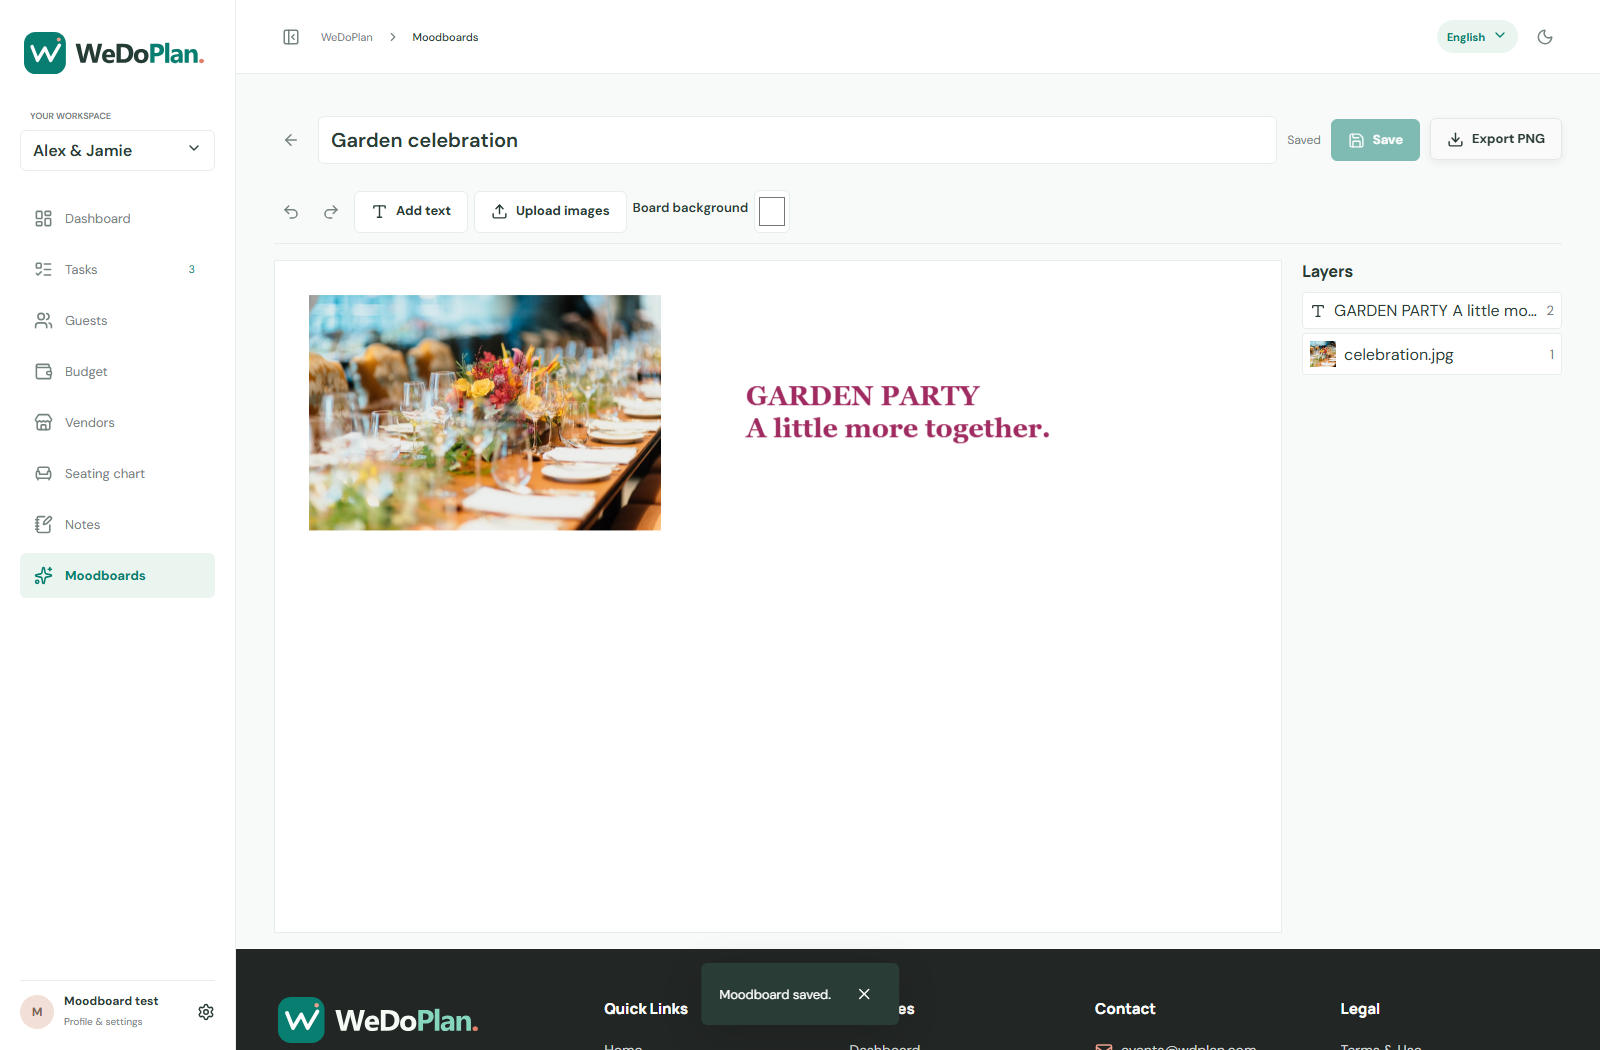Click the M profile avatar

pos(37,1012)
